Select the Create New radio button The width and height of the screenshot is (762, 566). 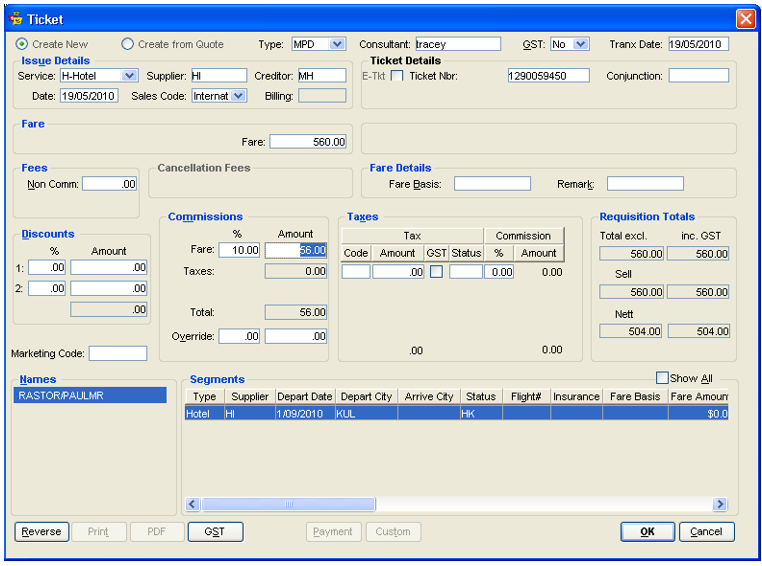pos(21,44)
